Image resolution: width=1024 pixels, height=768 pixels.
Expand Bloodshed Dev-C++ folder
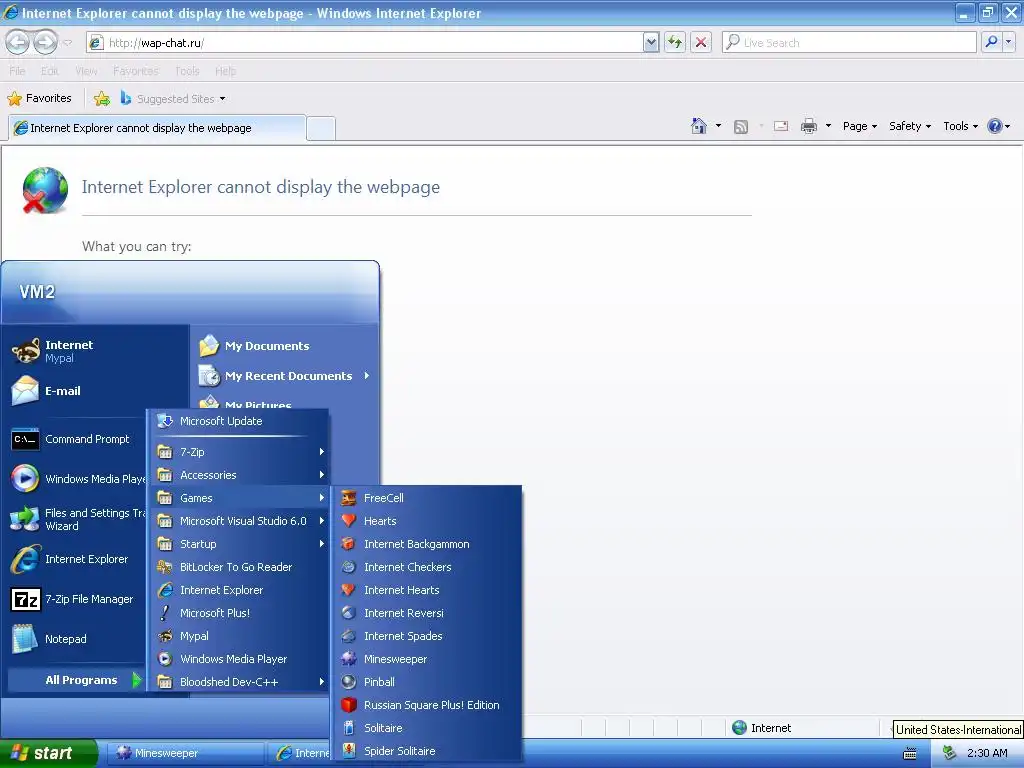tap(239, 682)
